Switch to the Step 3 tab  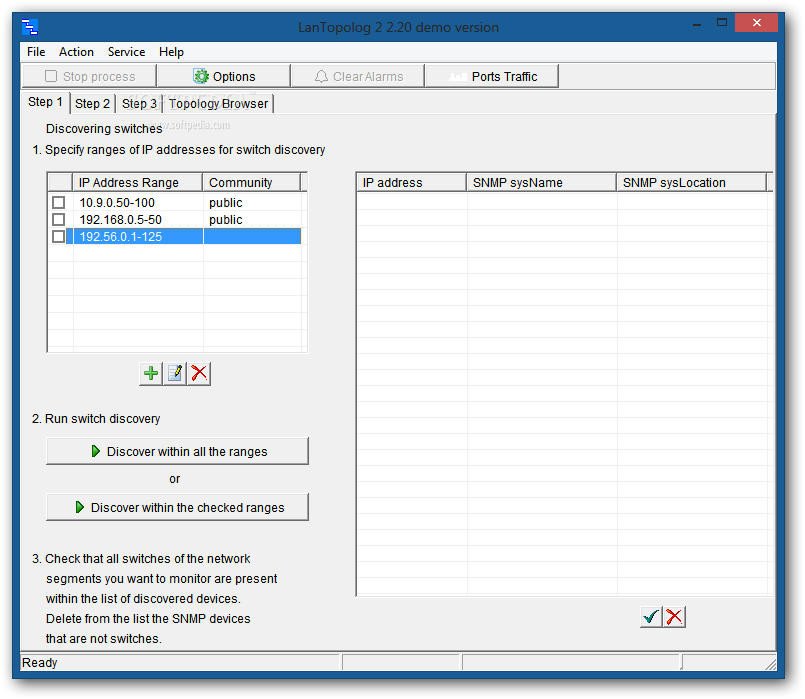click(x=139, y=104)
